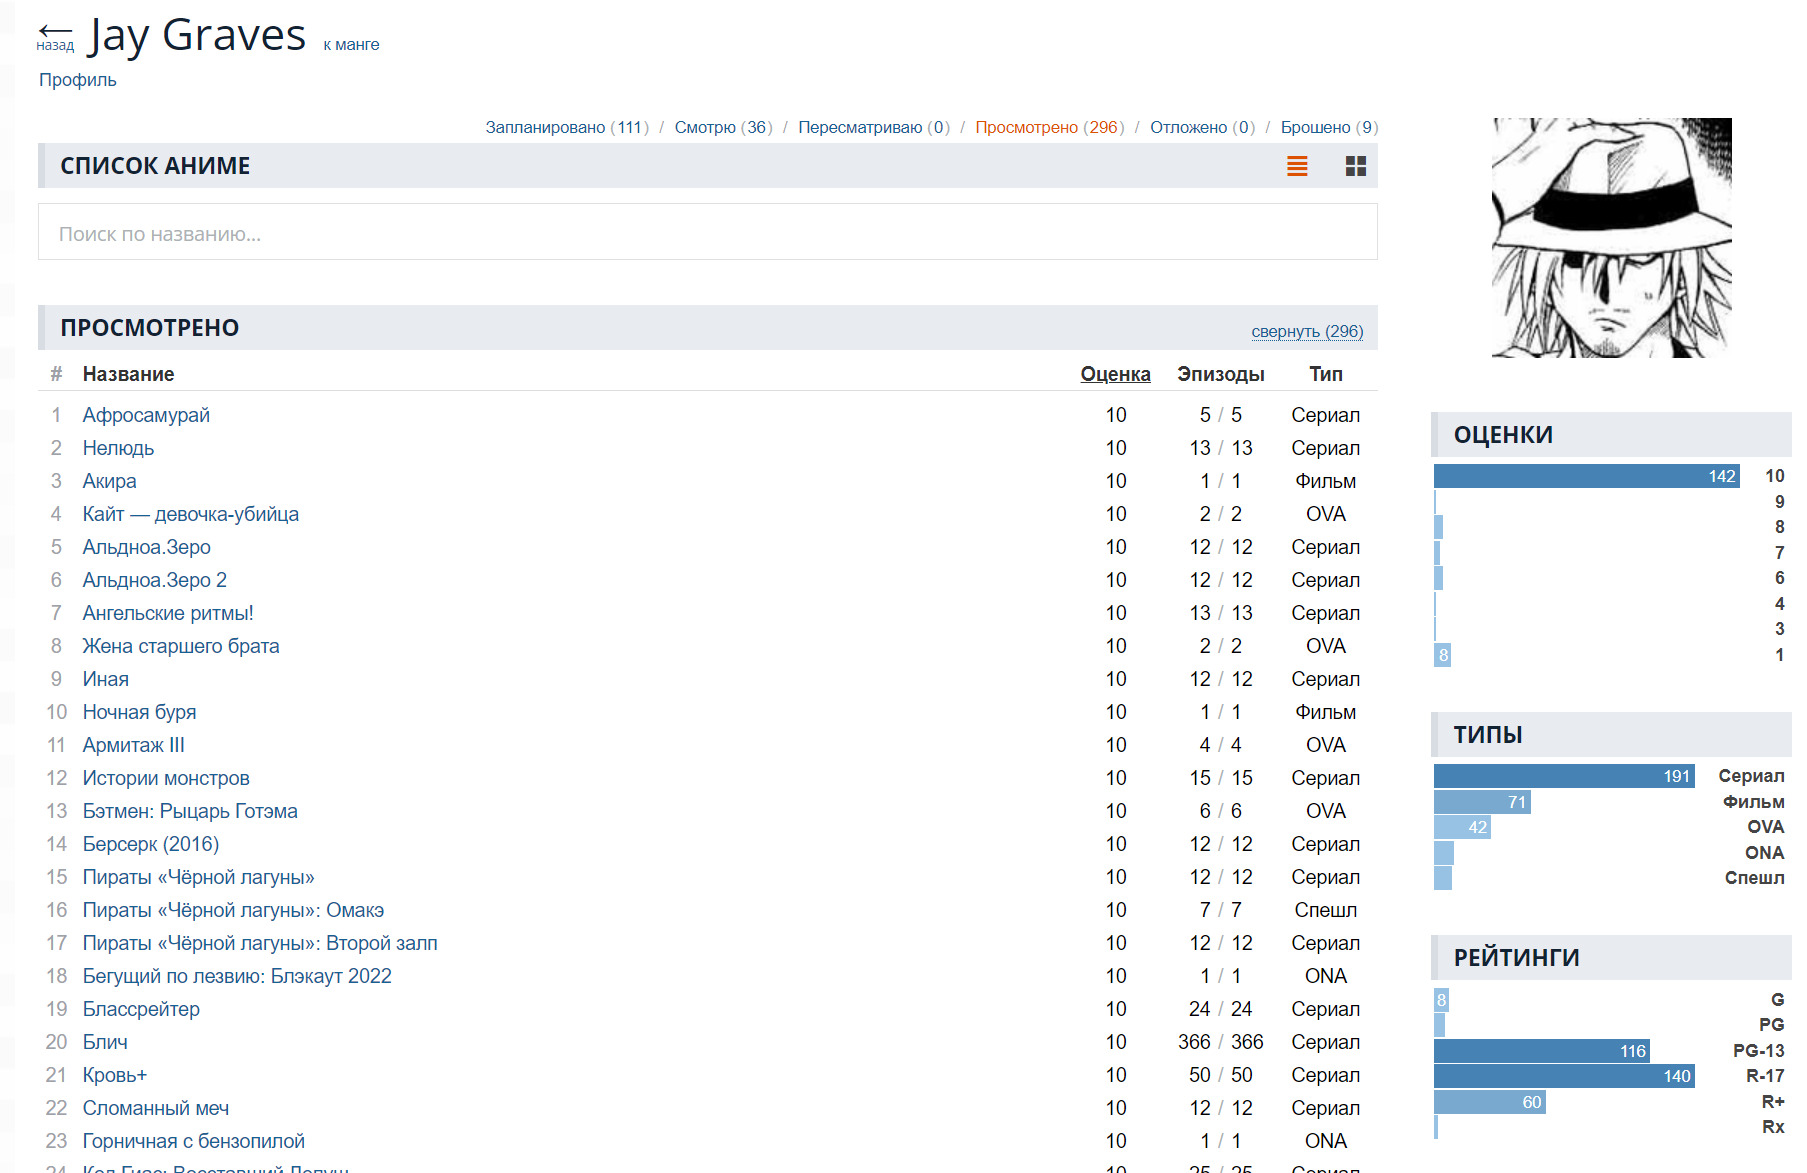Switch to the manga list
Viewport: 1807px width, 1173px height.
coord(351,45)
